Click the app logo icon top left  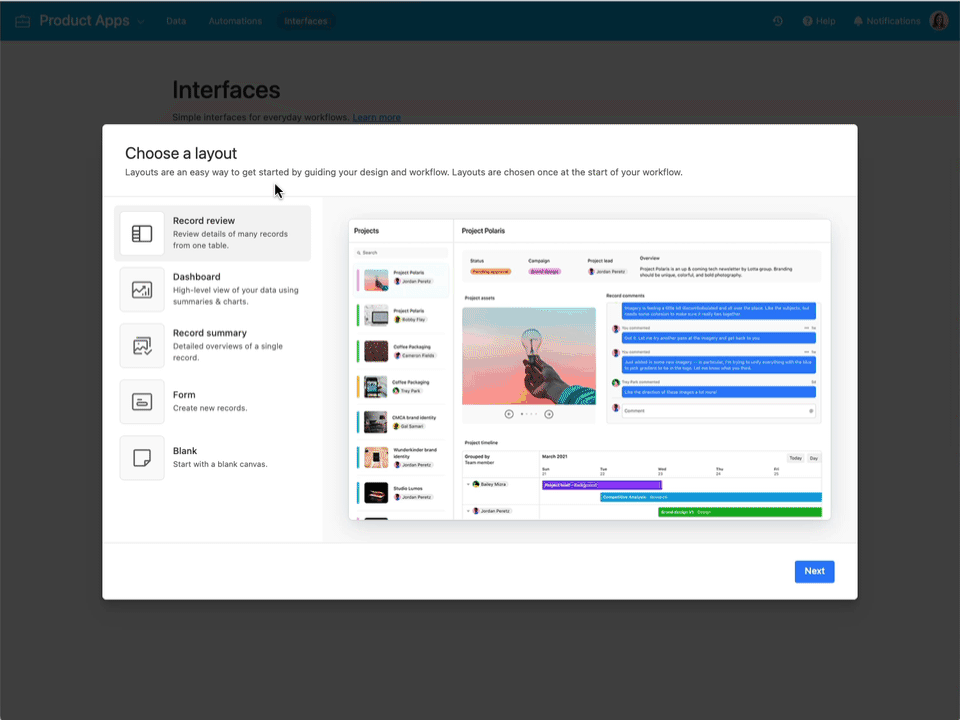coord(21,20)
